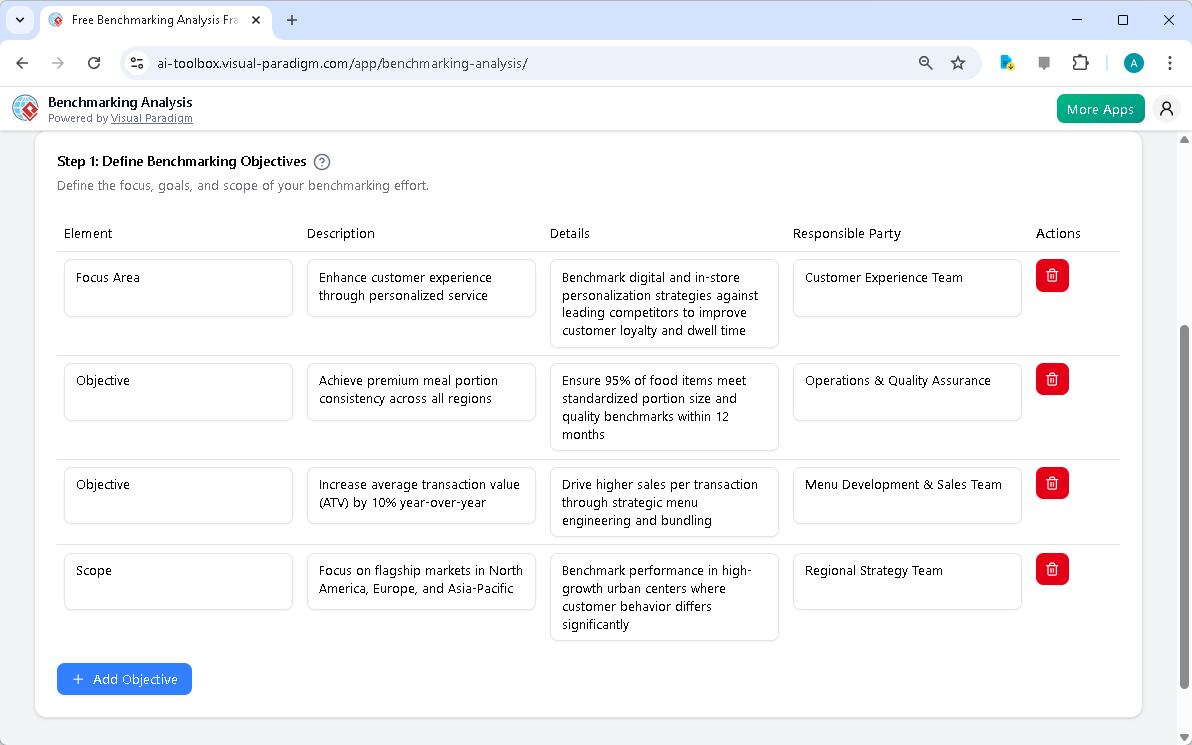
Task: Bookmark this page with the star icon
Action: [958, 63]
